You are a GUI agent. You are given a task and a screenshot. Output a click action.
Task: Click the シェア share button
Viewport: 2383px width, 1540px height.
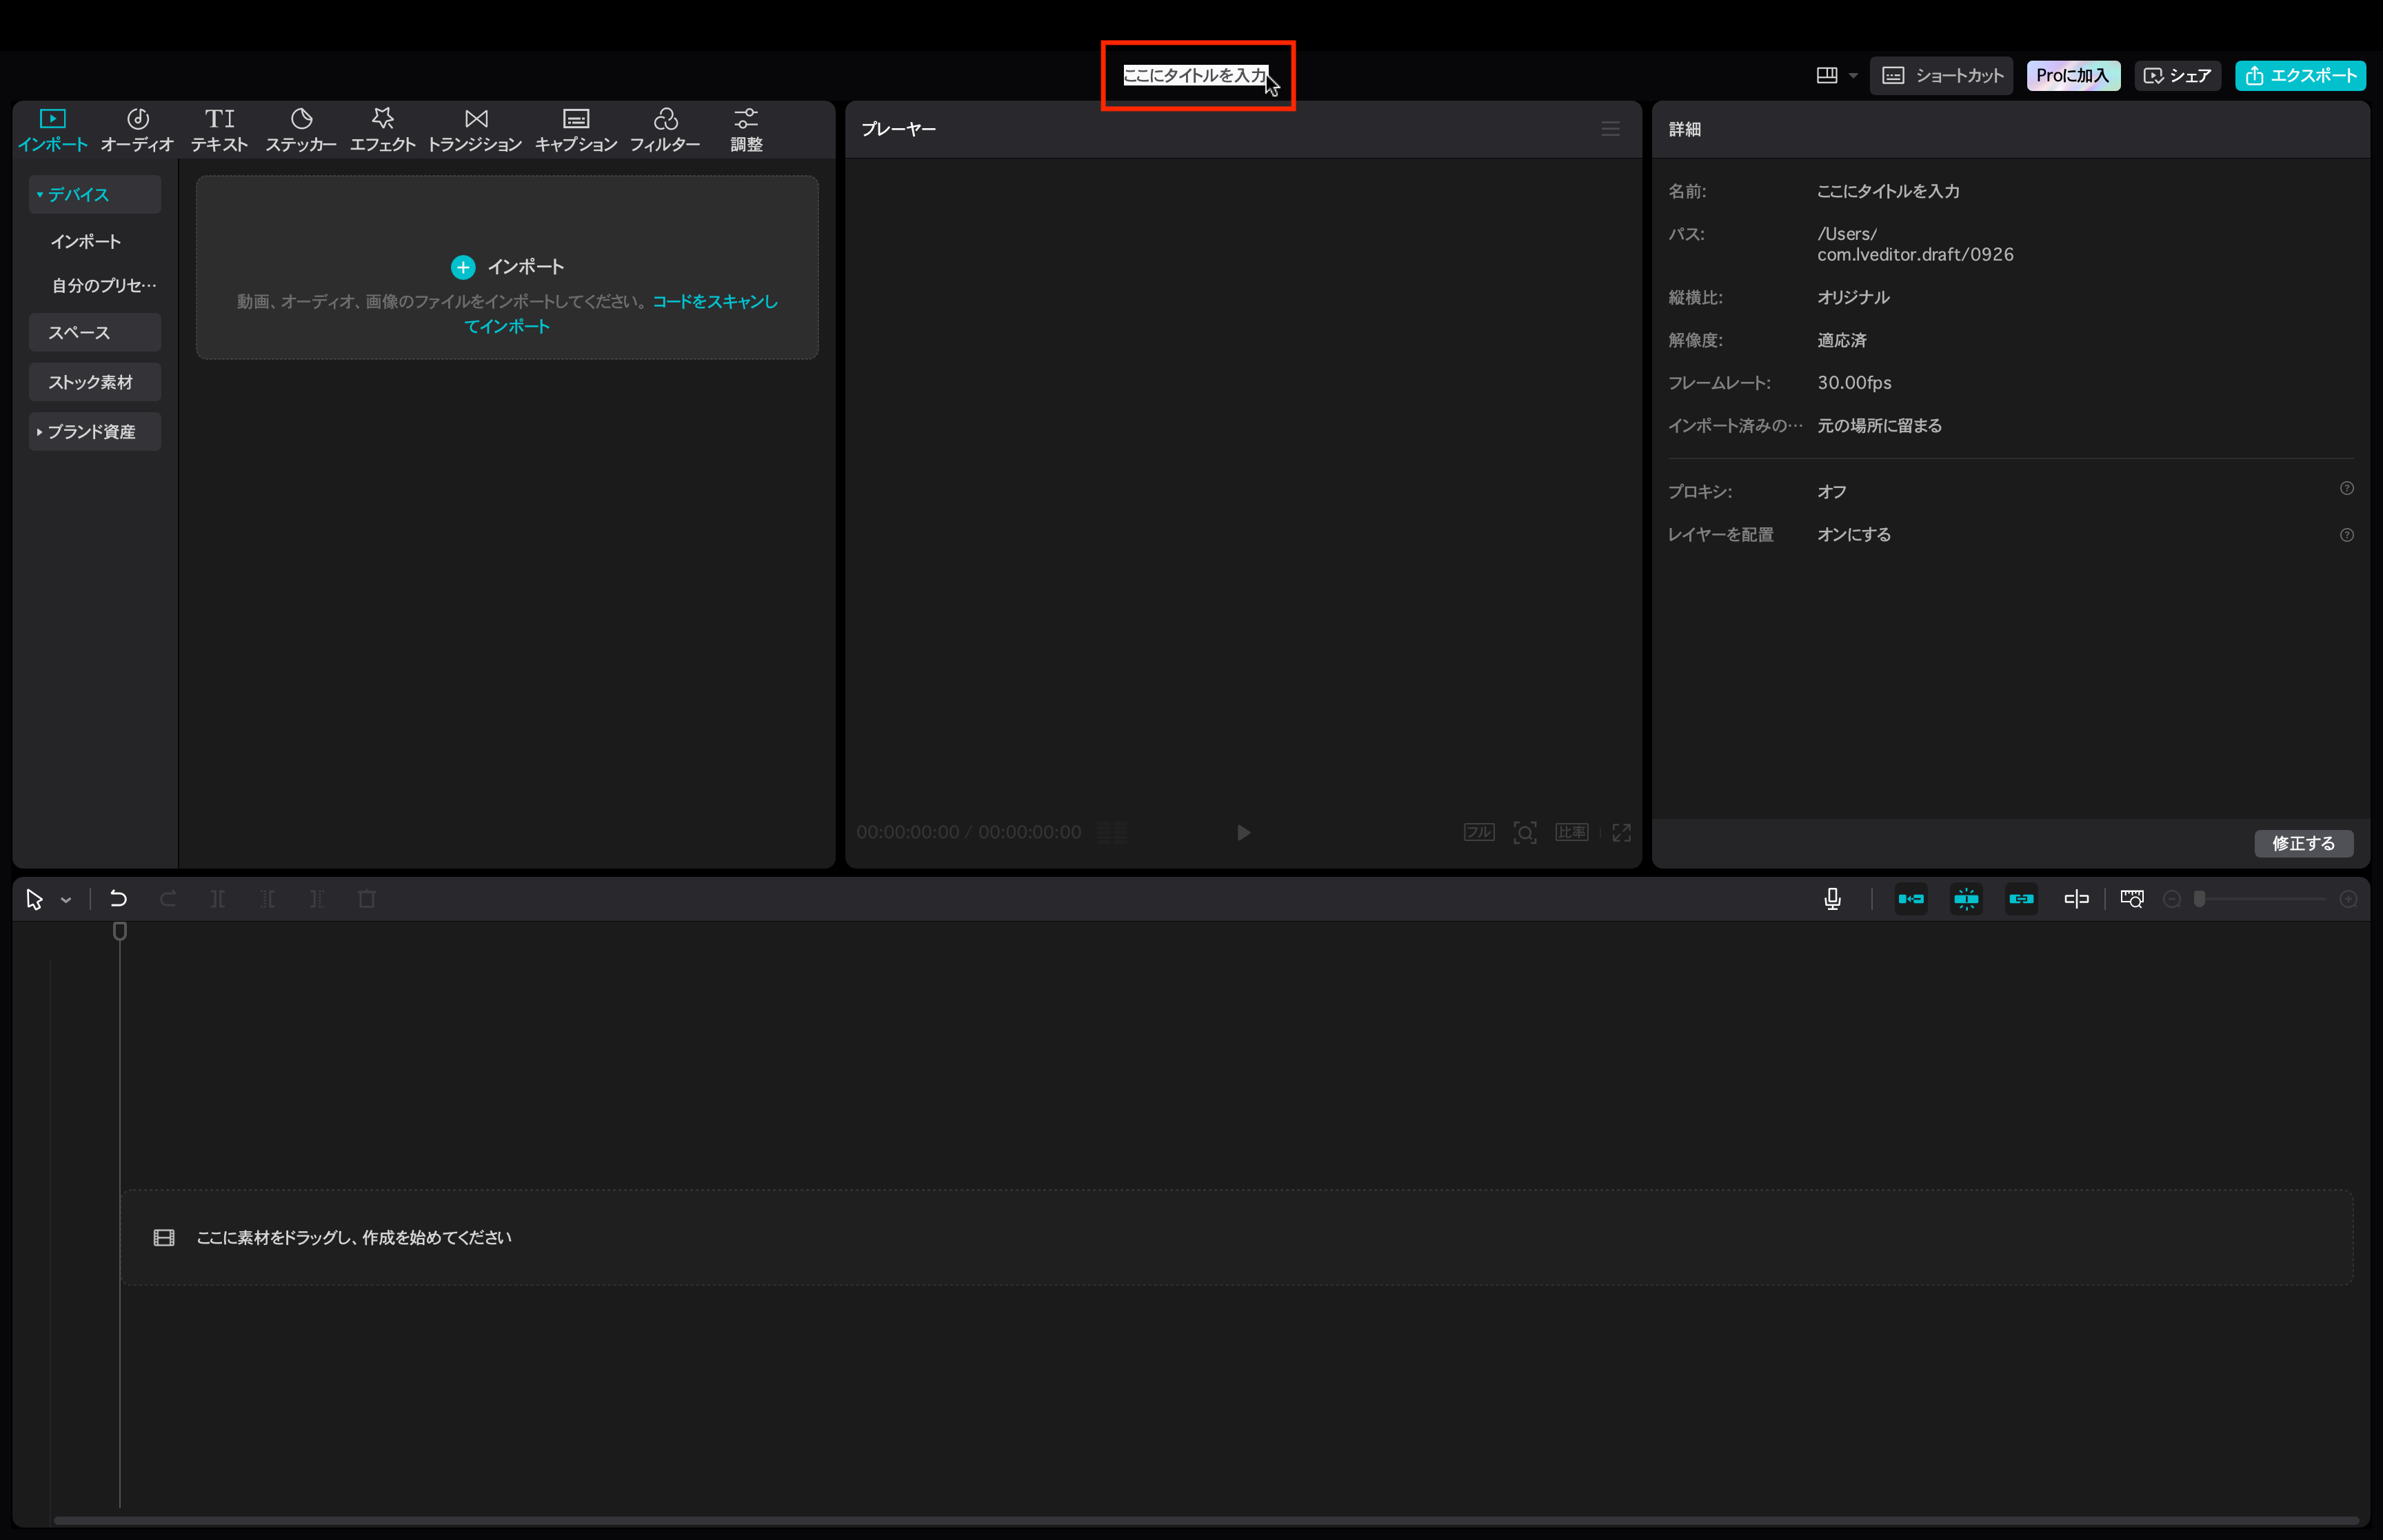coord(2178,75)
